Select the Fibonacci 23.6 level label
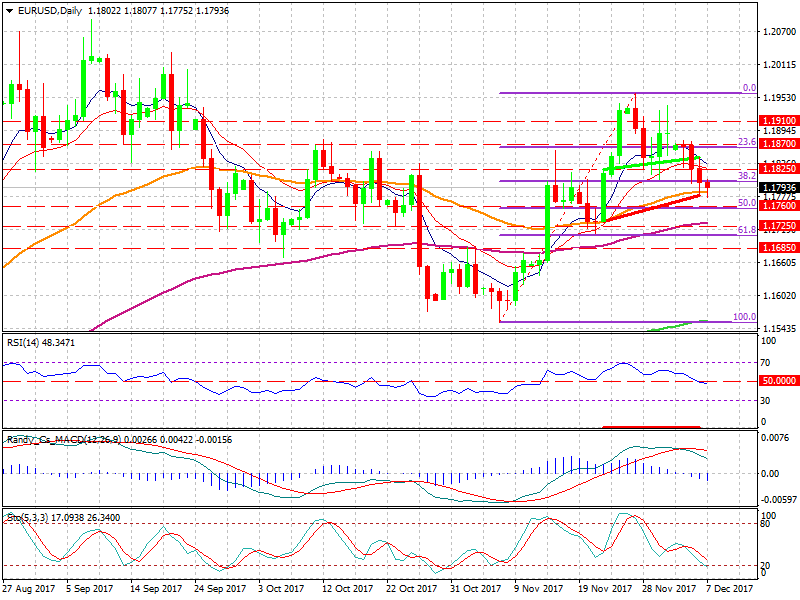 click(747, 142)
